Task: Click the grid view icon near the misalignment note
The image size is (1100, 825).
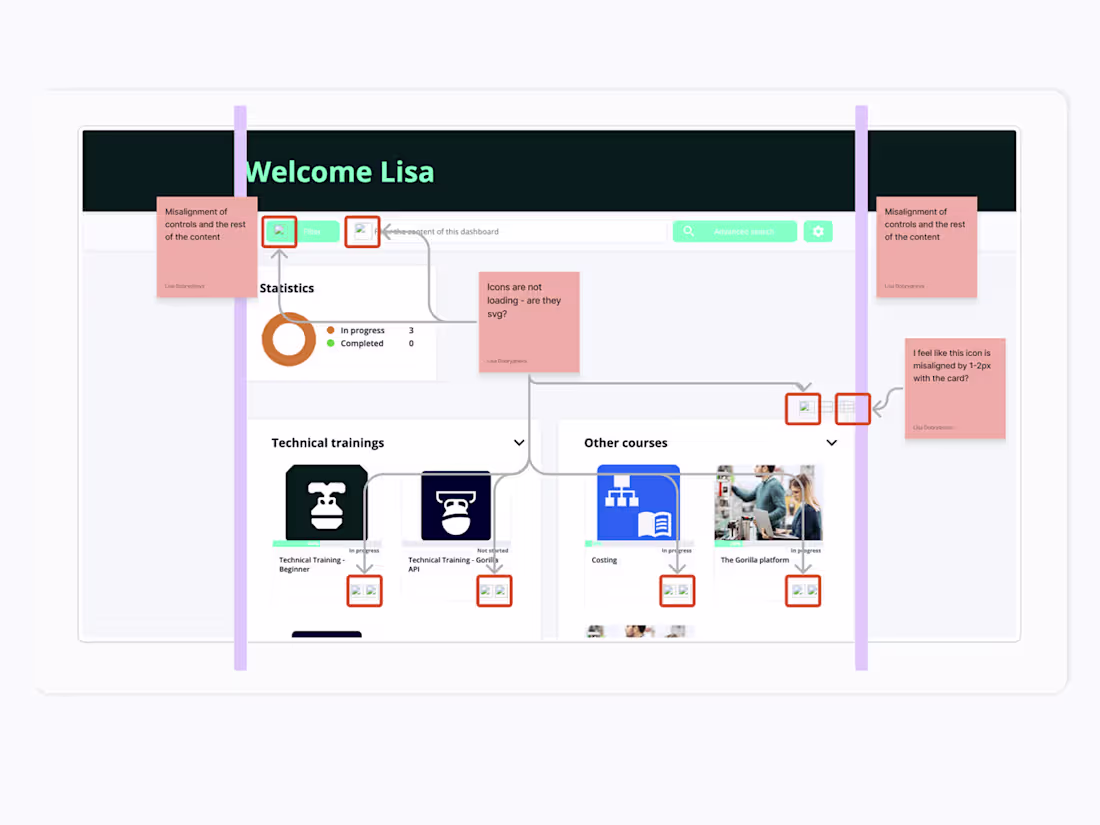Action: (852, 408)
